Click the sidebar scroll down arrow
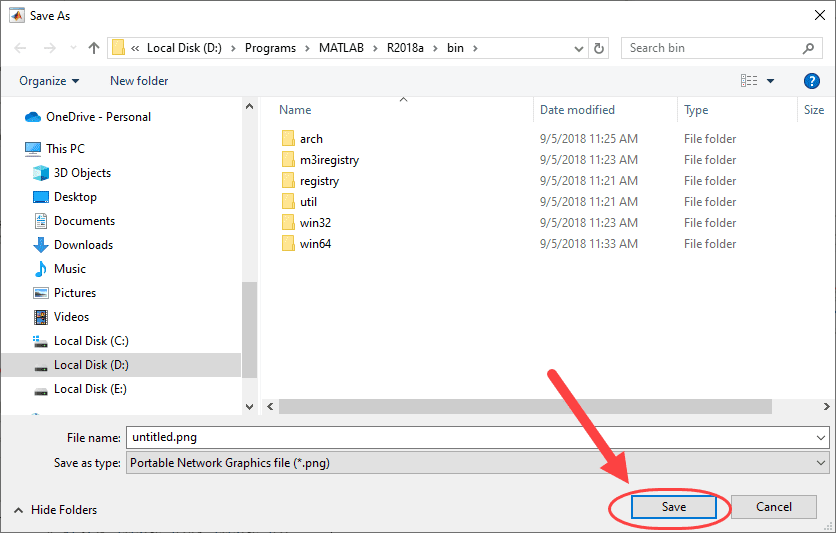This screenshot has height=533, width=836. 250,407
